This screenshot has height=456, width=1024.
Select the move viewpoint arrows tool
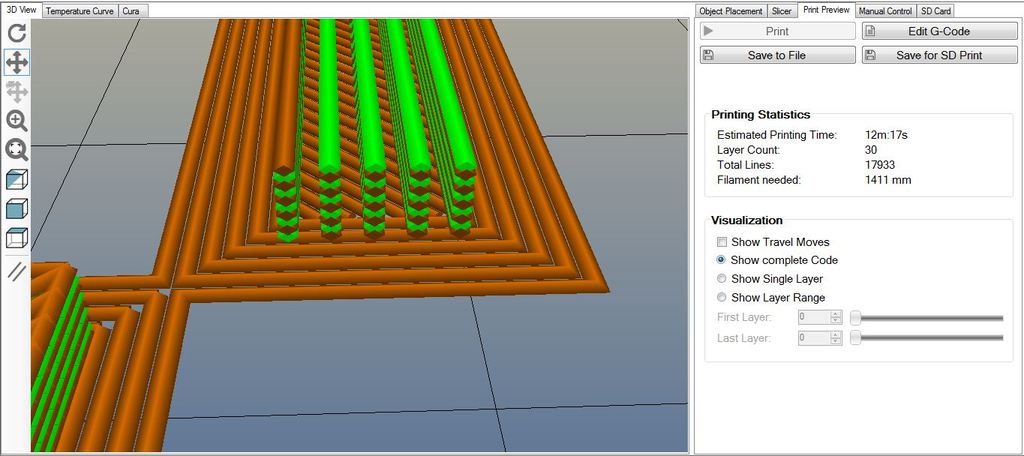16,63
